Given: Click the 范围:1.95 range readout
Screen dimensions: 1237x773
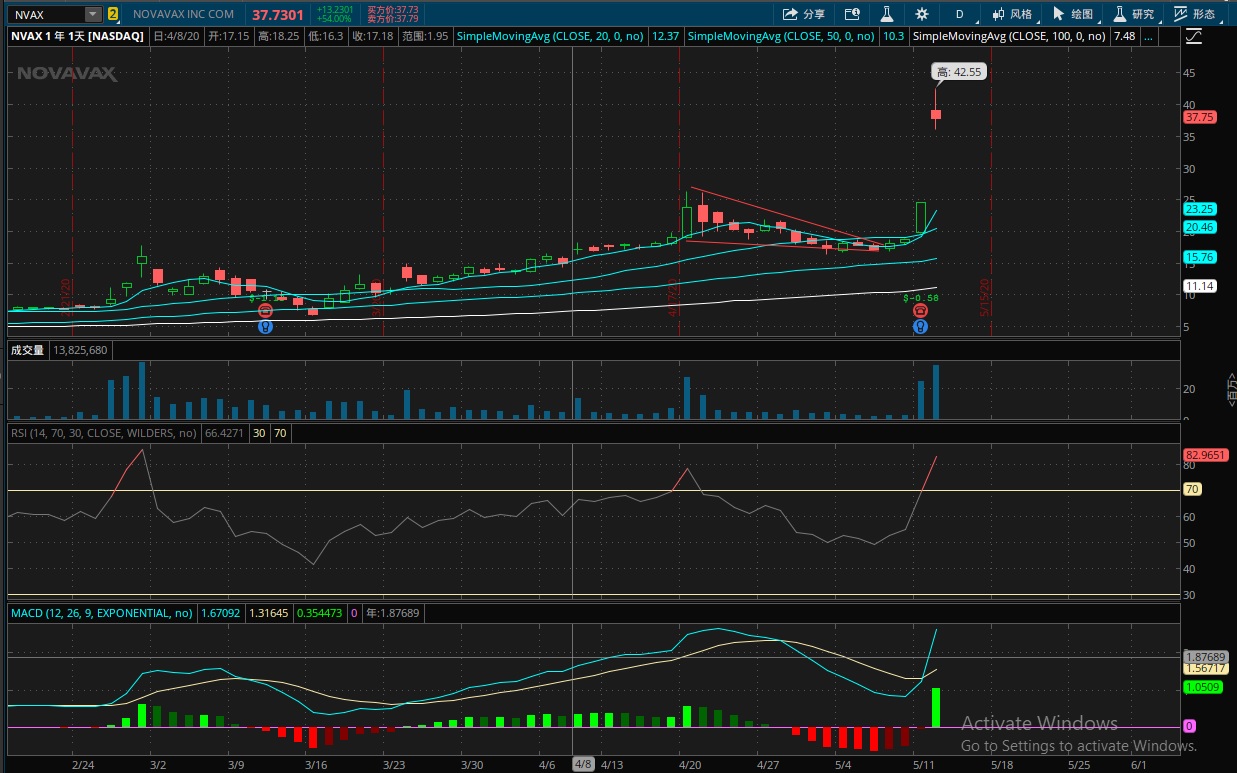Looking at the screenshot, I should pyautogui.click(x=424, y=35).
